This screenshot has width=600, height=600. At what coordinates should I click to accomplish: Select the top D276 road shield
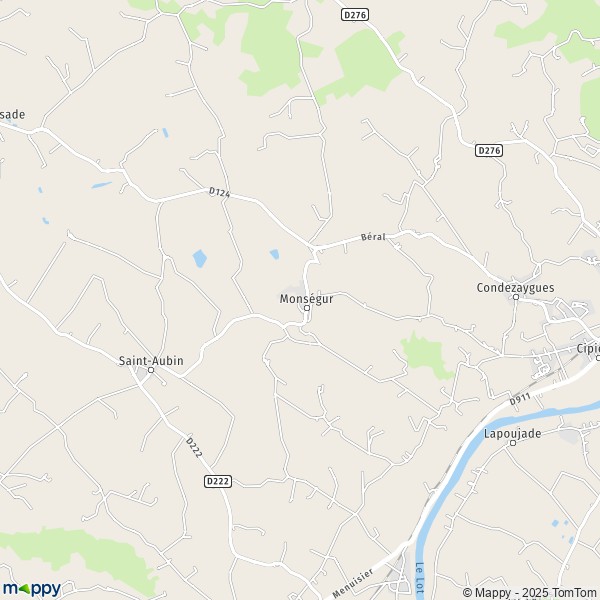coord(354,15)
